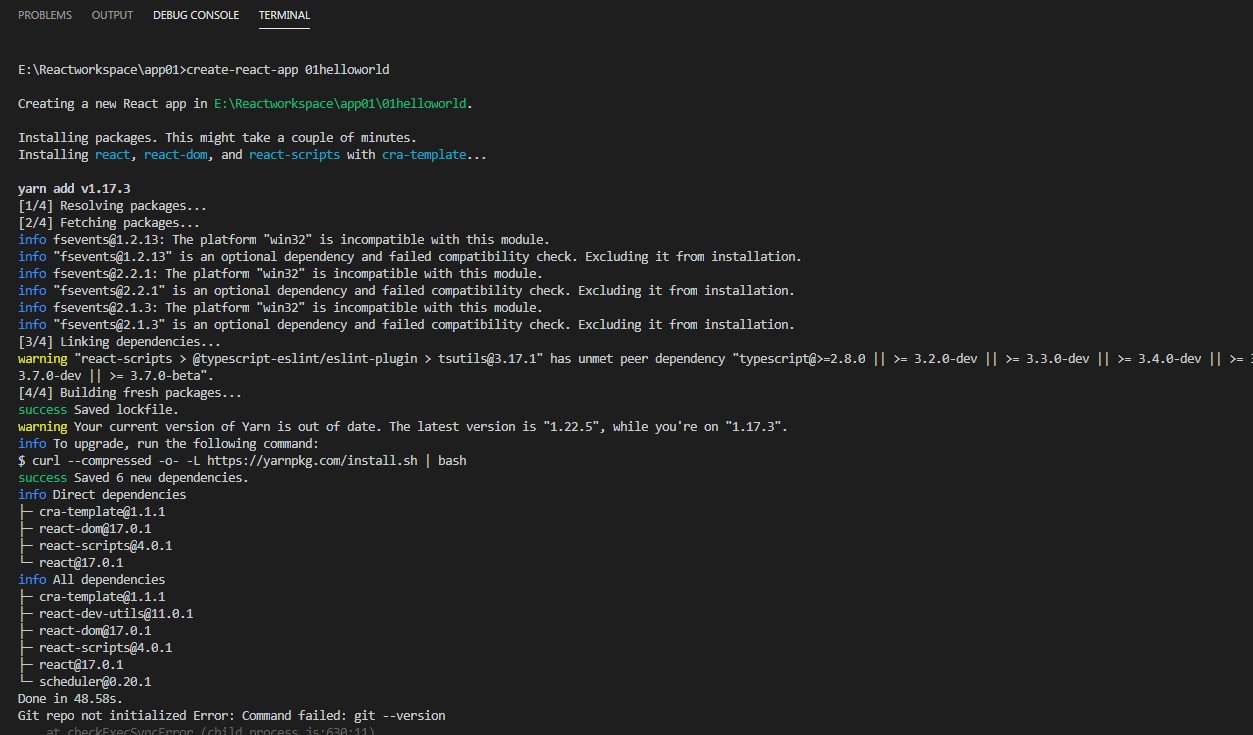Click the green 01helloworld folder path
1253x735 pixels.
340,104
